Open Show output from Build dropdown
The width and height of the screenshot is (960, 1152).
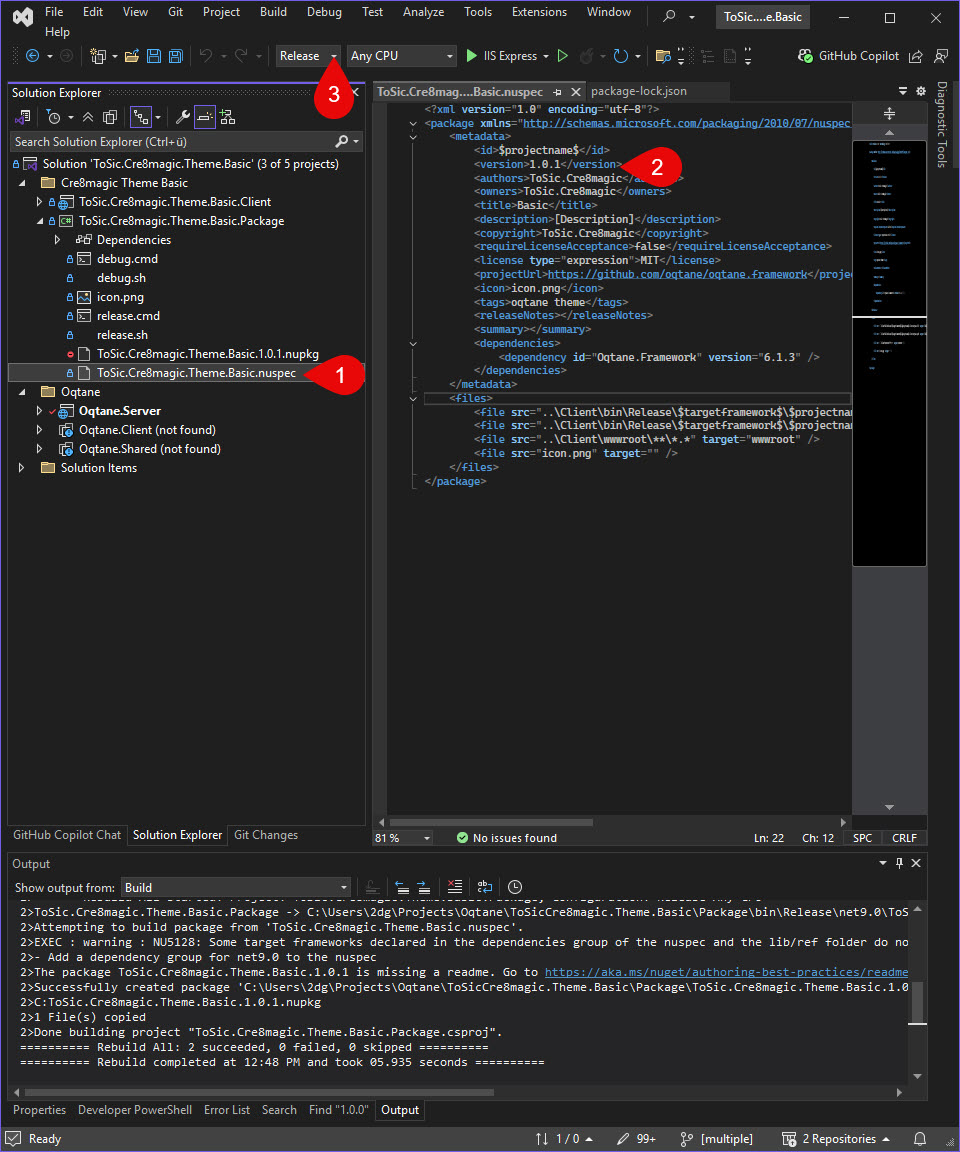235,888
